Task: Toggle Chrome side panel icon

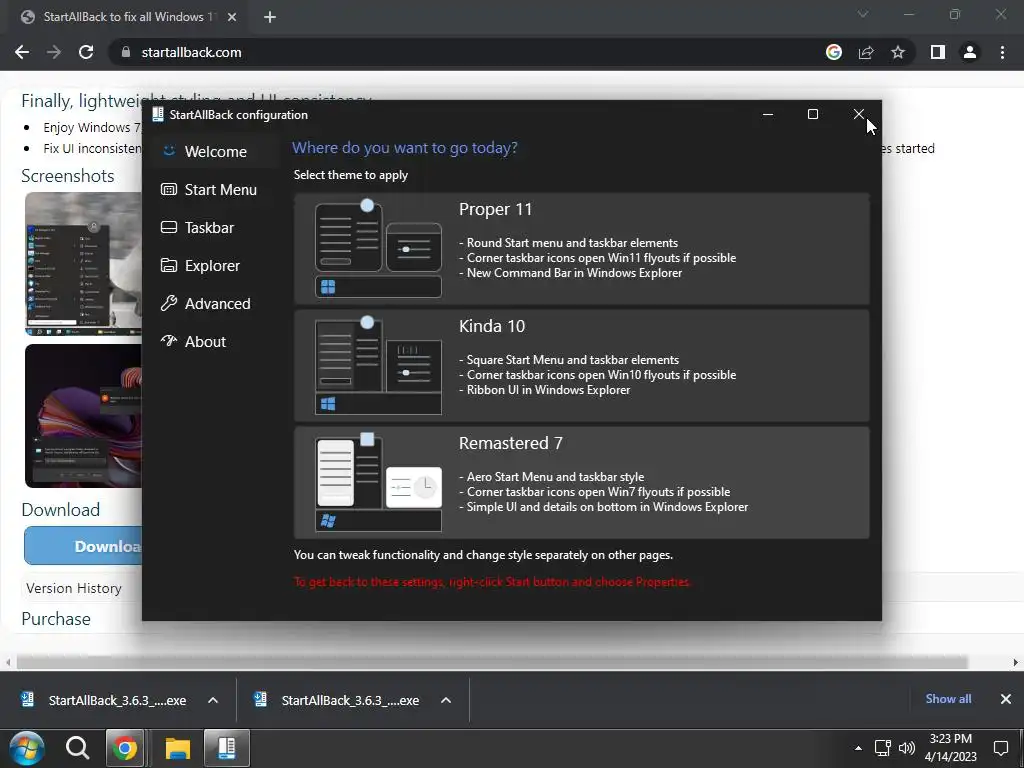Action: tap(938, 52)
